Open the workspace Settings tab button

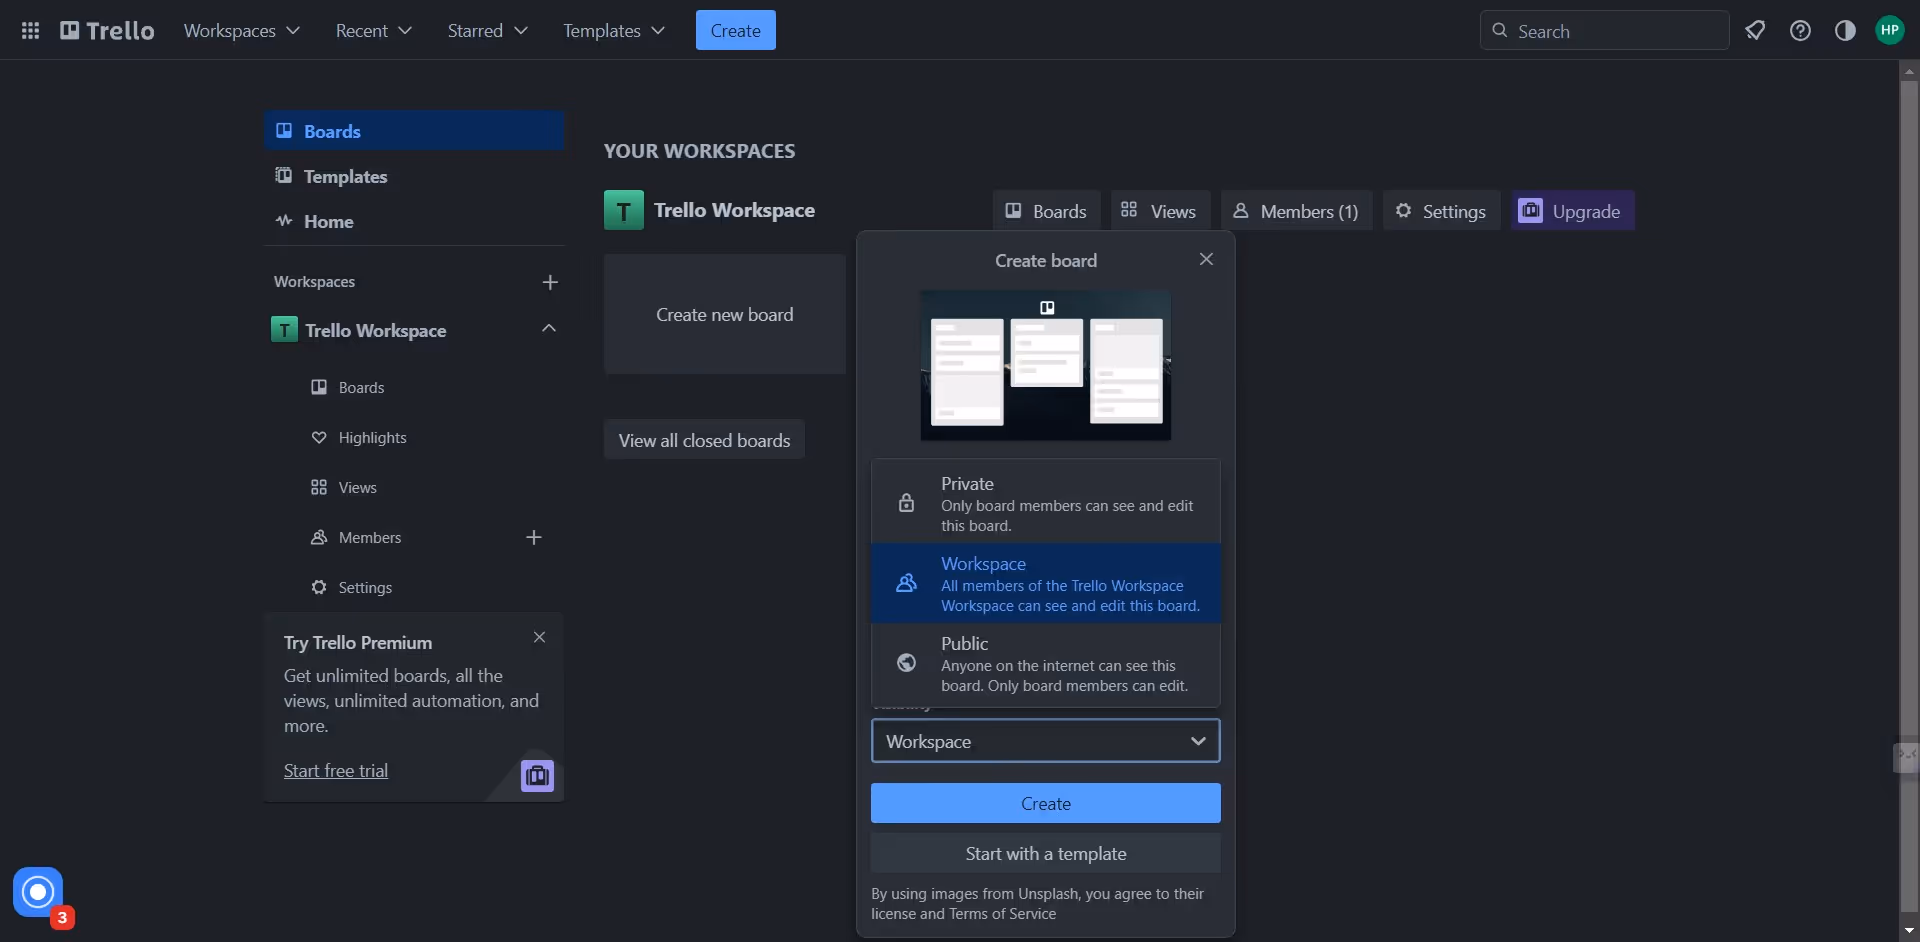tap(1441, 211)
